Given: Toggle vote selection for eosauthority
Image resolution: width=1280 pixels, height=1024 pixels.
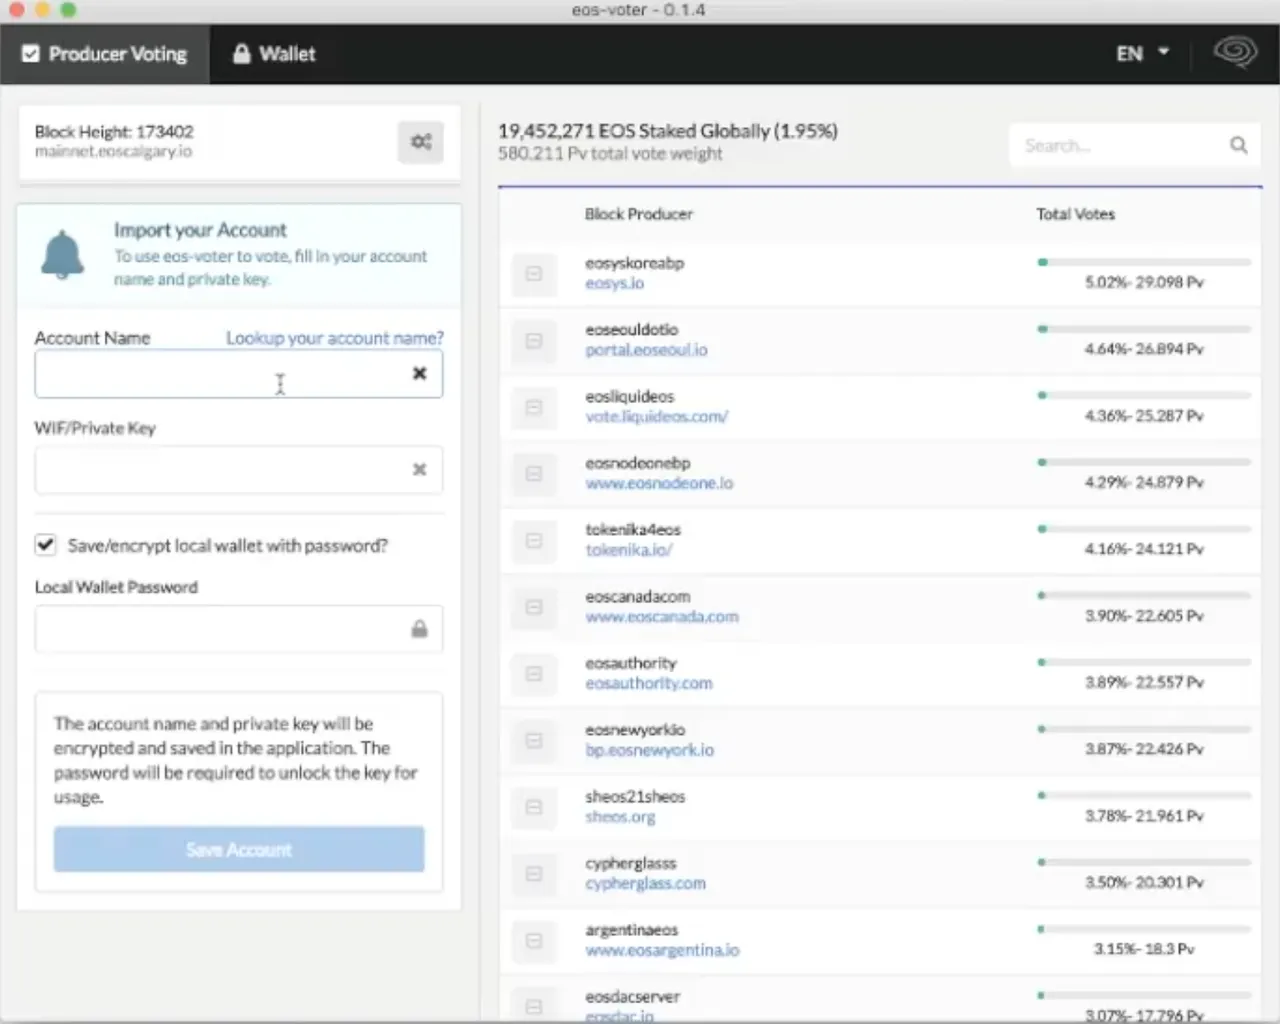Looking at the screenshot, I should (534, 674).
